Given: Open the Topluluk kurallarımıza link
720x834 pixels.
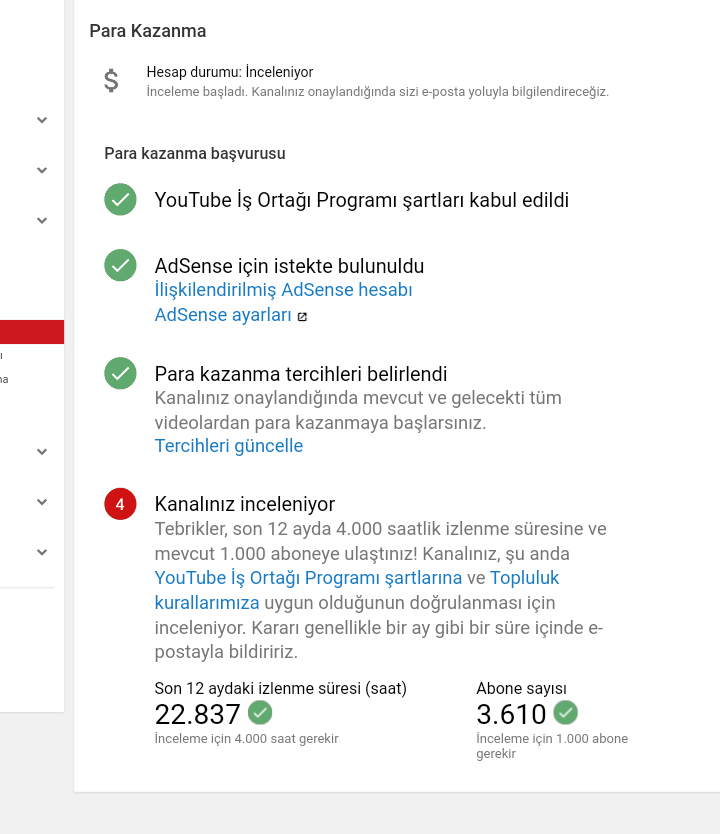Looking at the screenshot, I should (357, 590).
